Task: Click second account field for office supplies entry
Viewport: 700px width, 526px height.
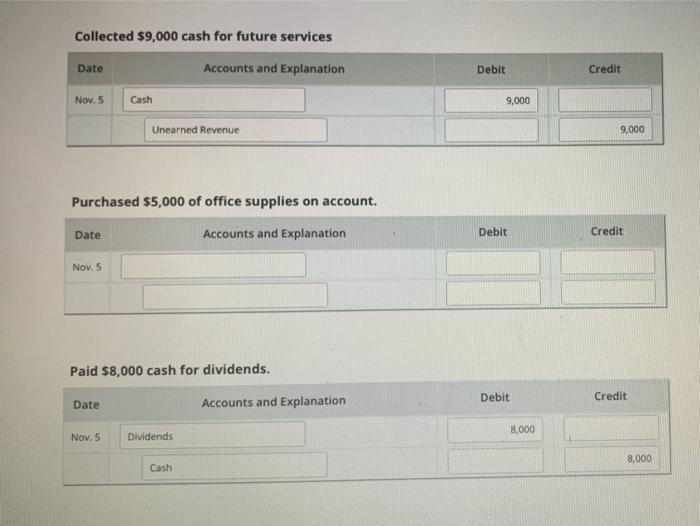Action: coord(236,295)
